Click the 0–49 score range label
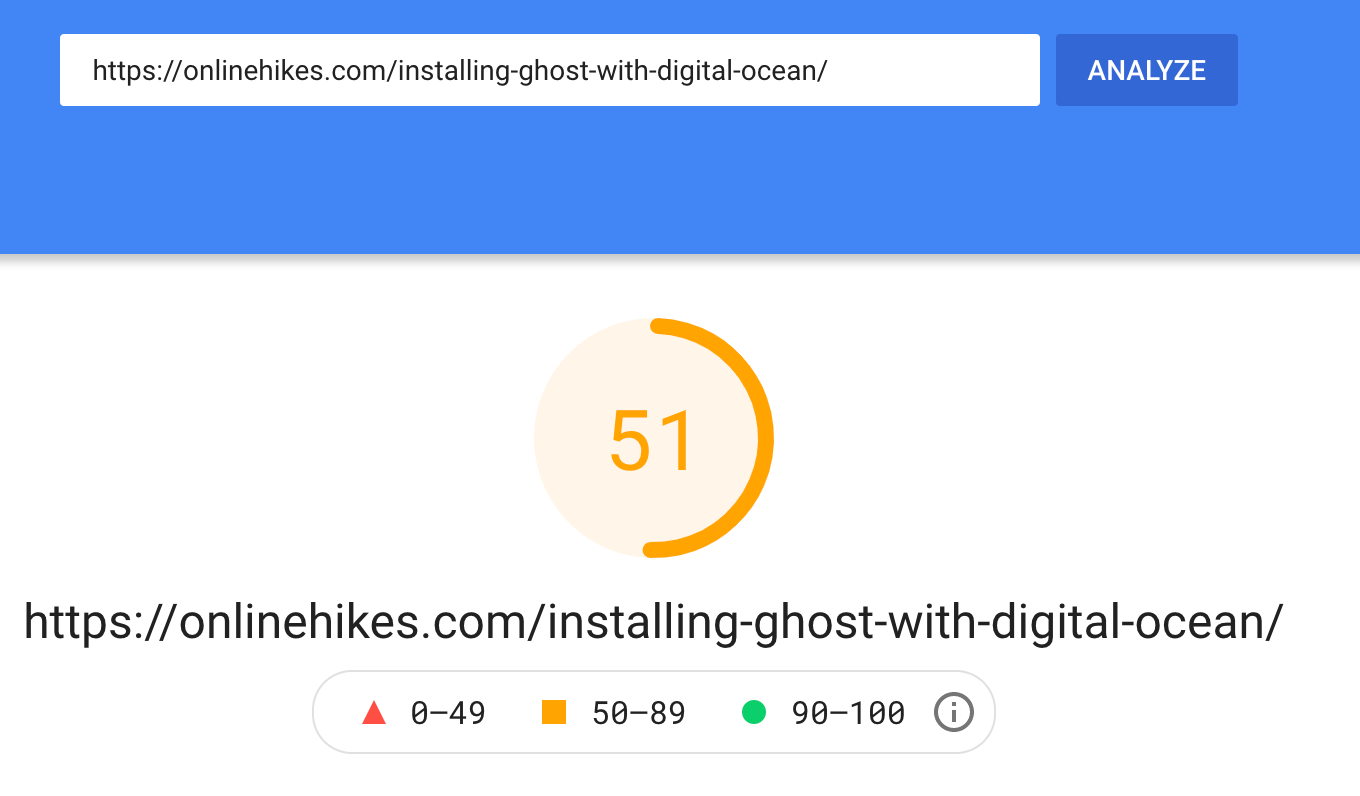Viewport: 1360px width, 796px height. click(x=448, y=713)
